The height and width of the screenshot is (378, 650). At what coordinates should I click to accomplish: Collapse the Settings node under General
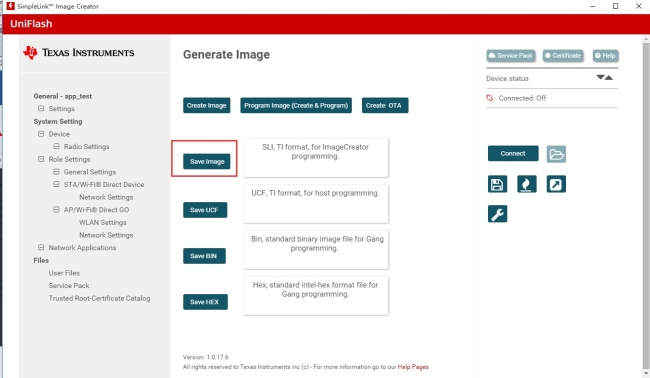click(x=41, y=108)
